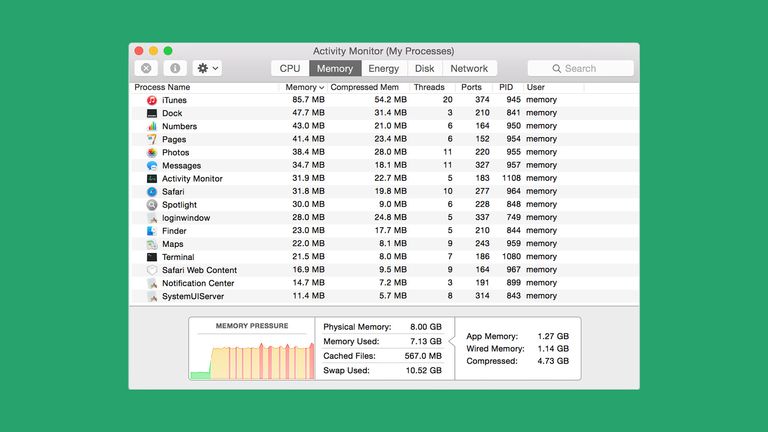
Task: Sort by User column header
Action: pos(553,87)
